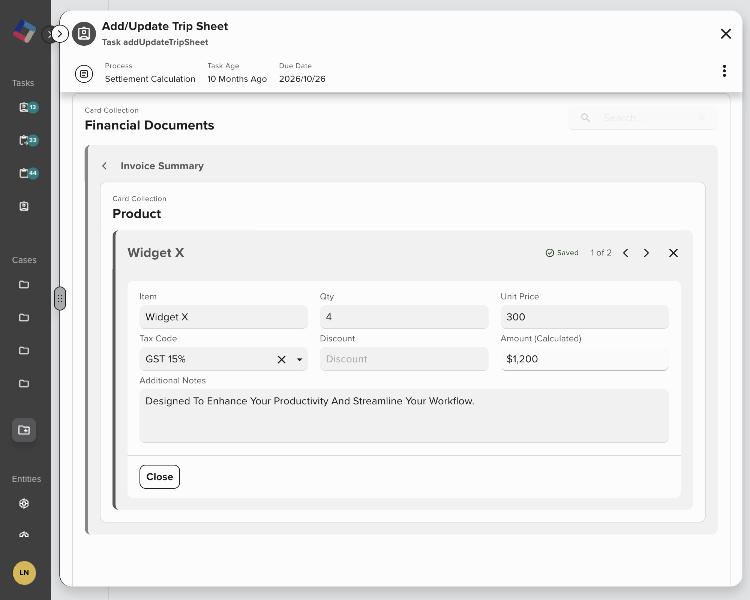Click the Amount (Calculated) field
The image size is (750, 600).
click(585, 359)
